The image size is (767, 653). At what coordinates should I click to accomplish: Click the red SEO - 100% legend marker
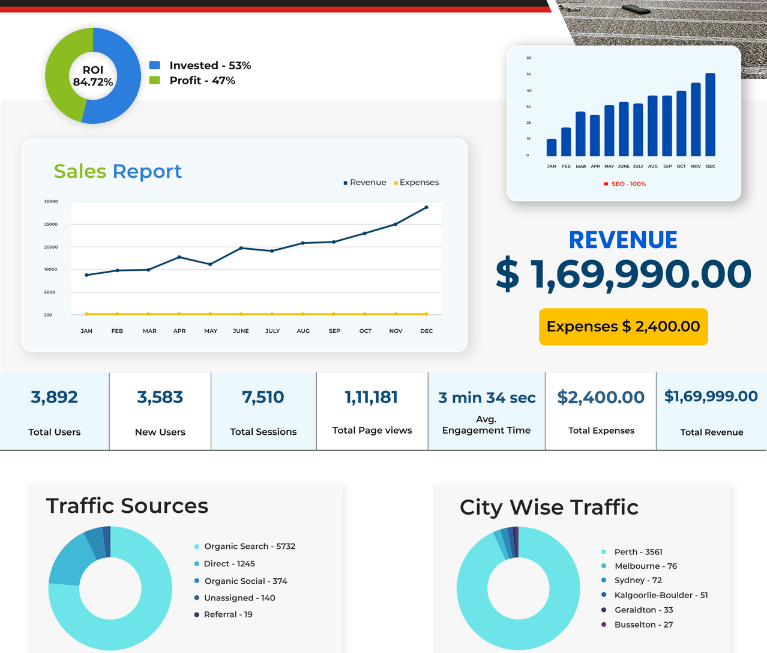point(606,184)
